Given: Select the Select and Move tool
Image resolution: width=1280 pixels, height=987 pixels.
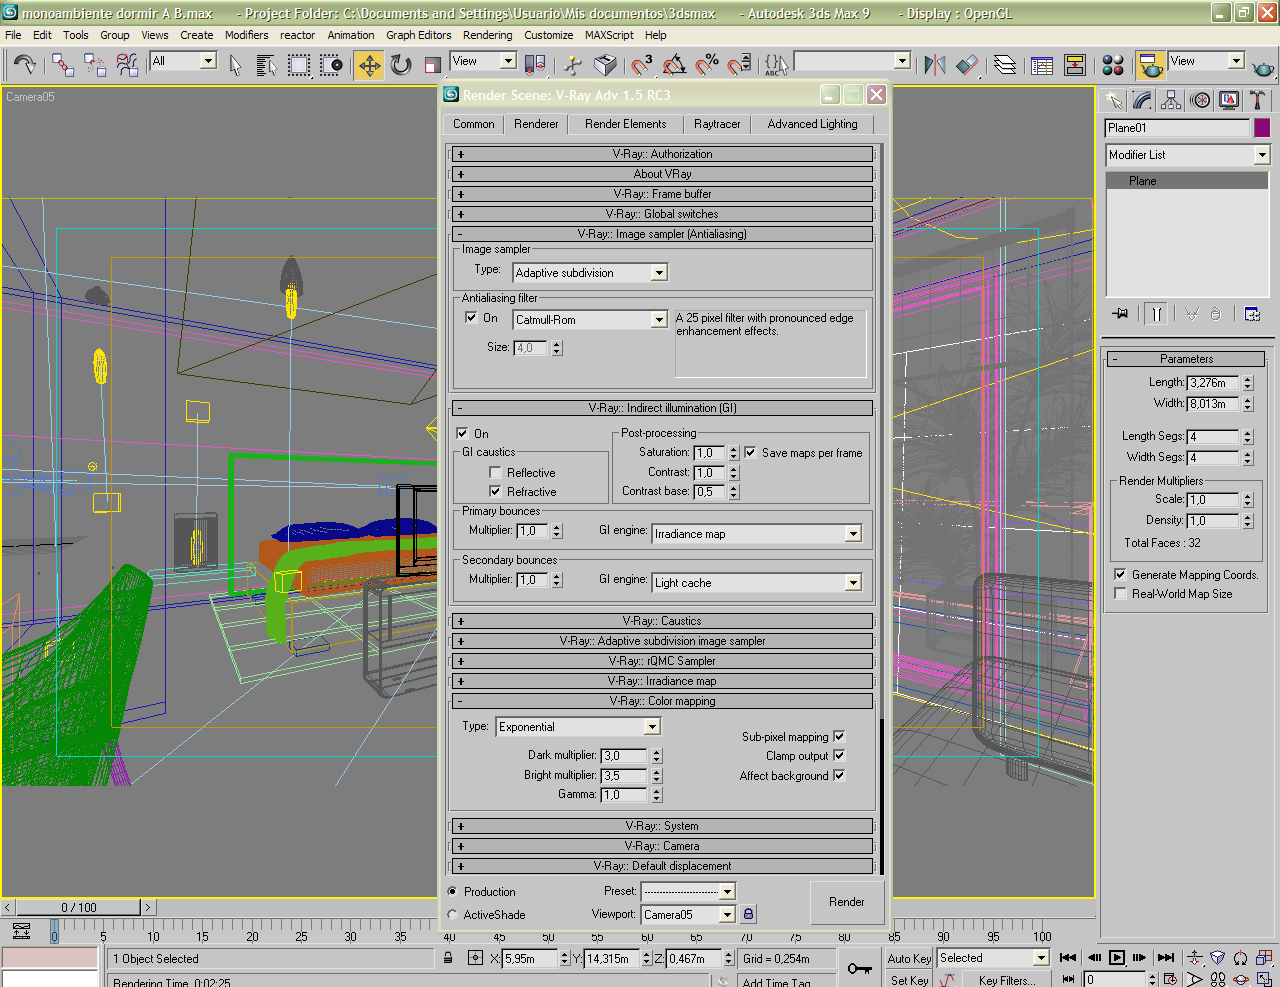Looking at the screenshot, I should [x=369, y=66].
